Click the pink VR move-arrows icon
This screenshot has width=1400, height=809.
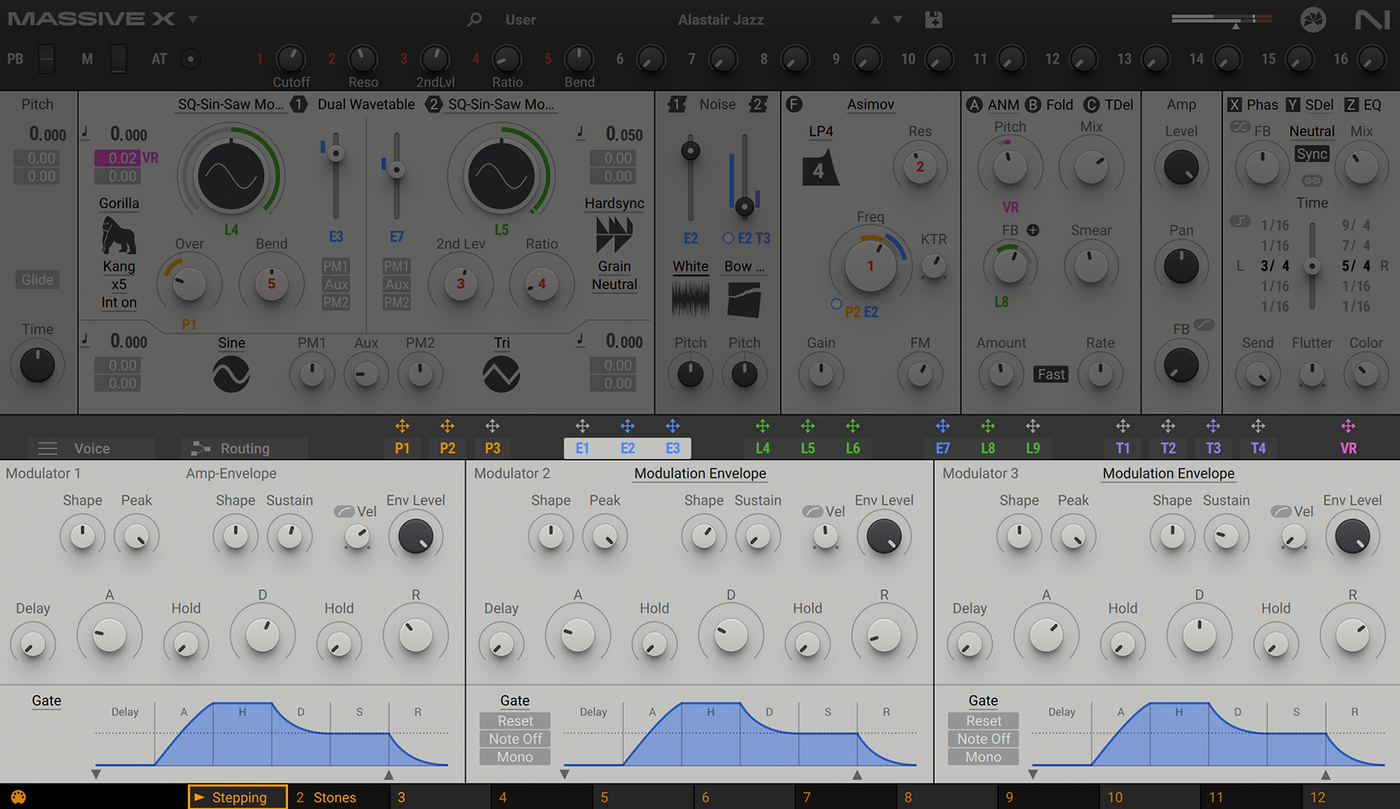point(1348,426)
